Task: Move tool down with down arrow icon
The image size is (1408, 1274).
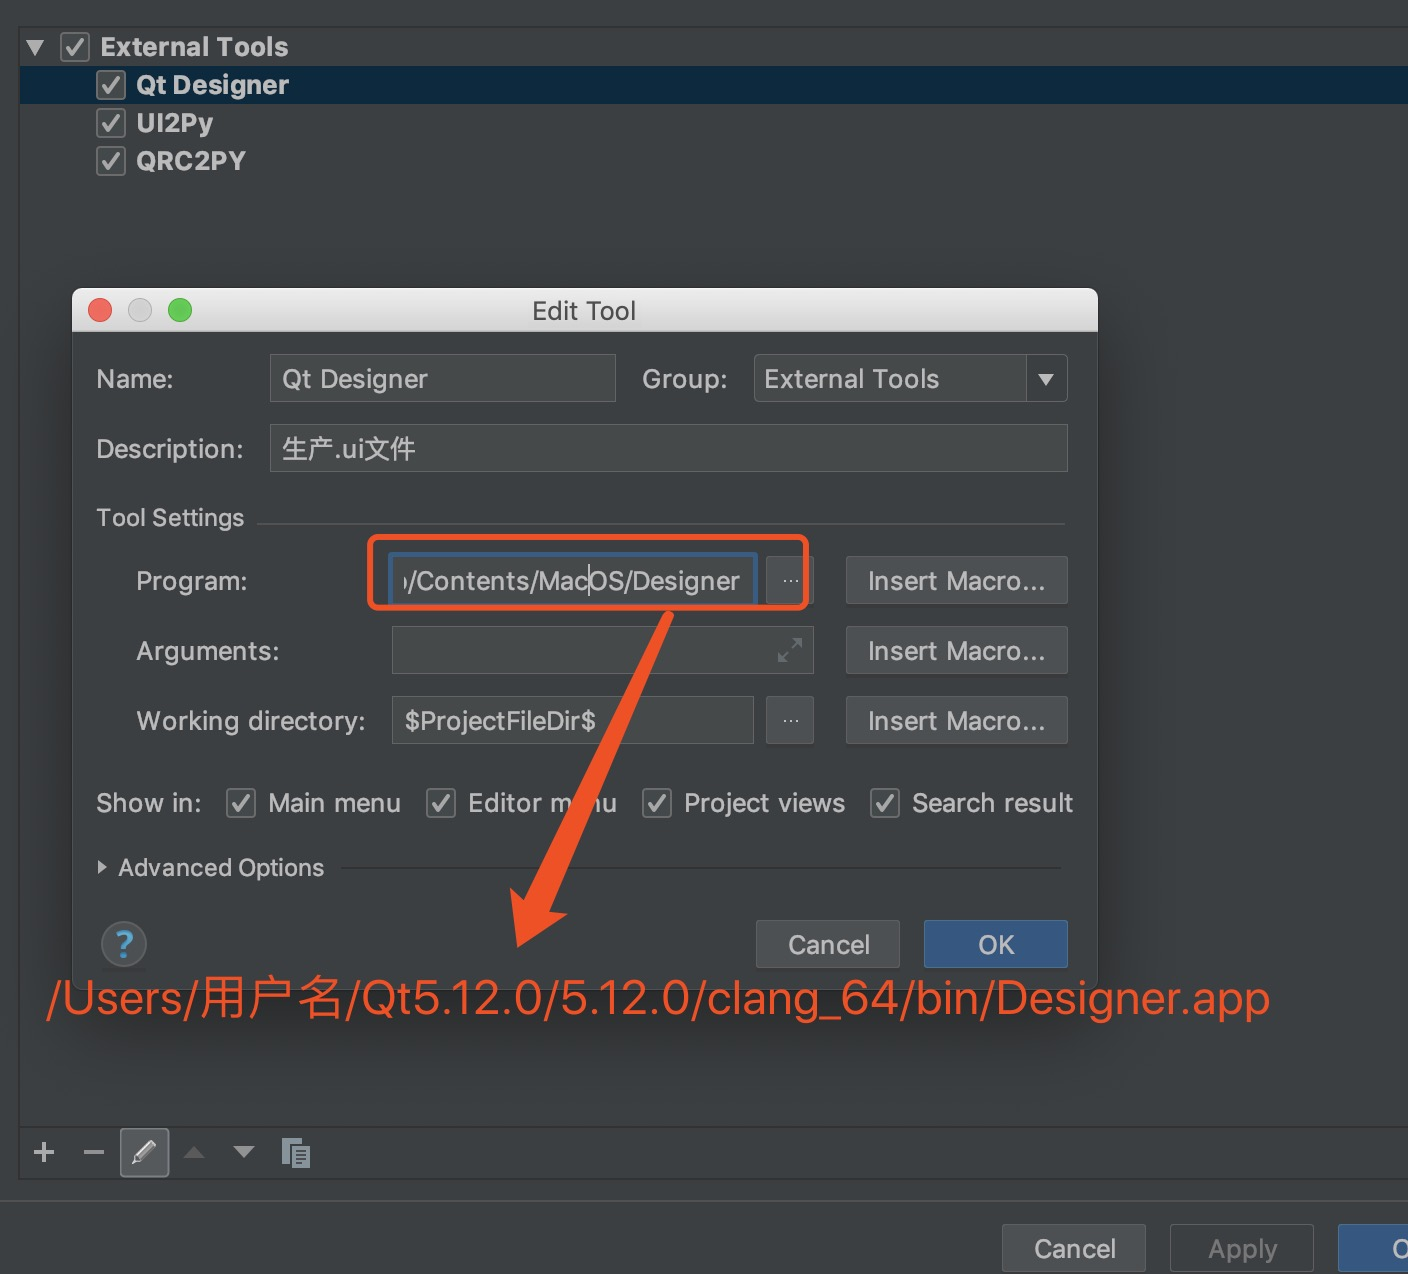Action: click(244, 1152)
